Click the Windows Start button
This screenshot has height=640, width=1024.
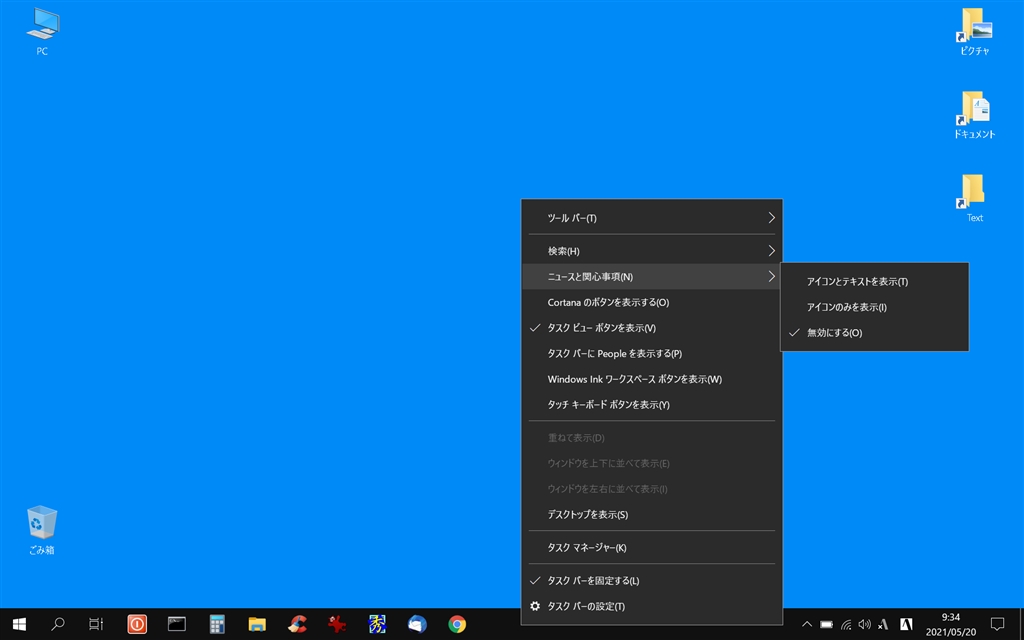(19, 624)
